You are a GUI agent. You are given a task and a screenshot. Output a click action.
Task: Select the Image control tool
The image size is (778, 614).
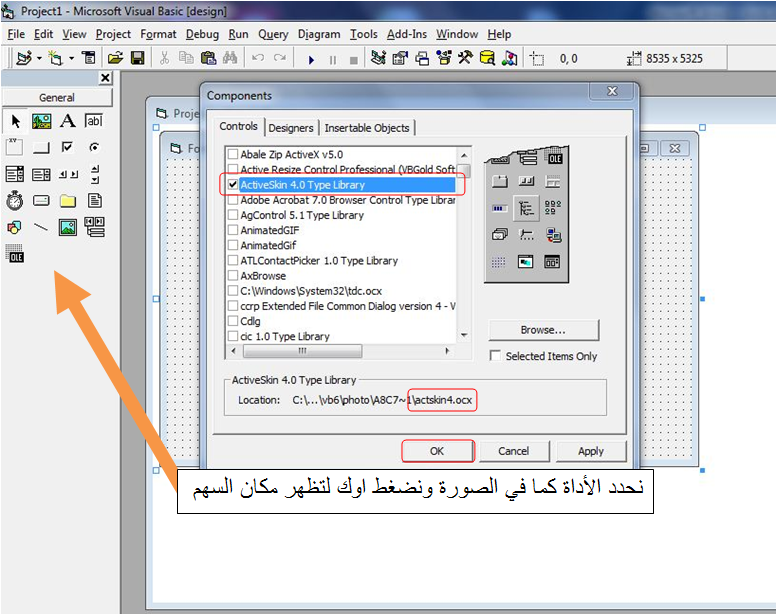click(68, 227)
